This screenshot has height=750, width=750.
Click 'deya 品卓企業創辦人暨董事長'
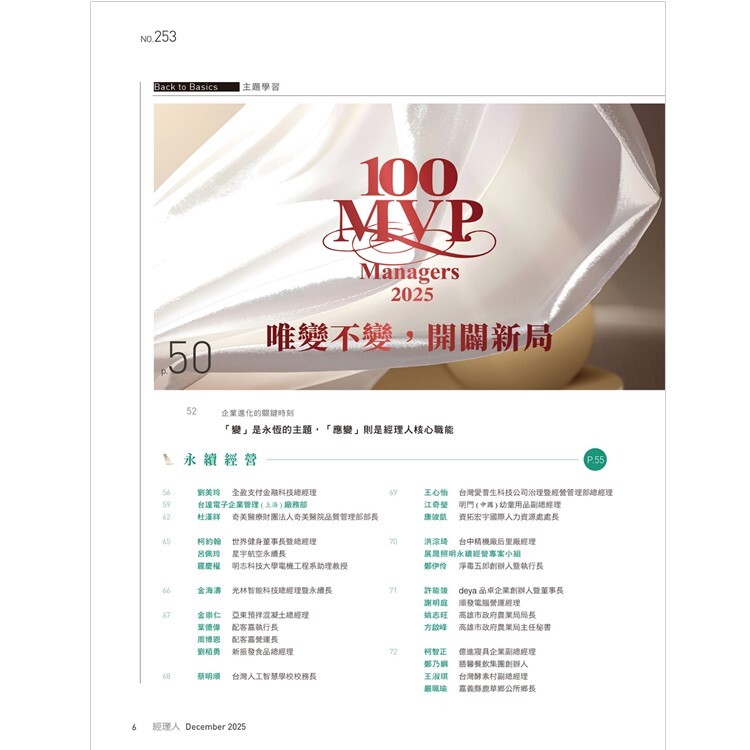tap(511, 591)
